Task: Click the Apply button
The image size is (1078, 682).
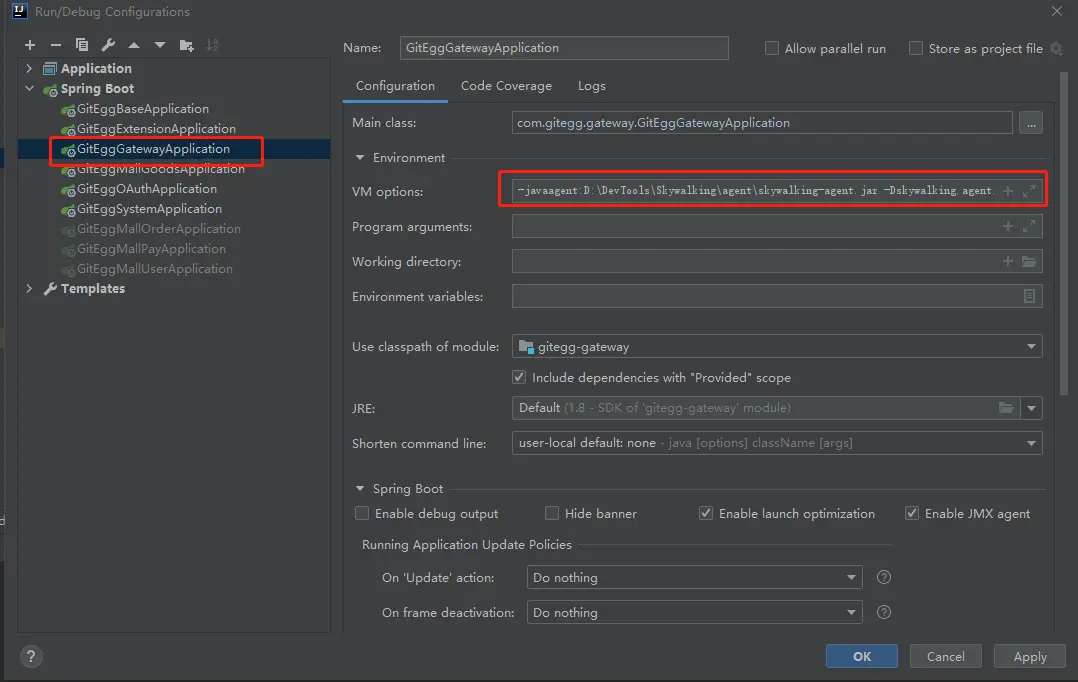Action: (1029, 657)
